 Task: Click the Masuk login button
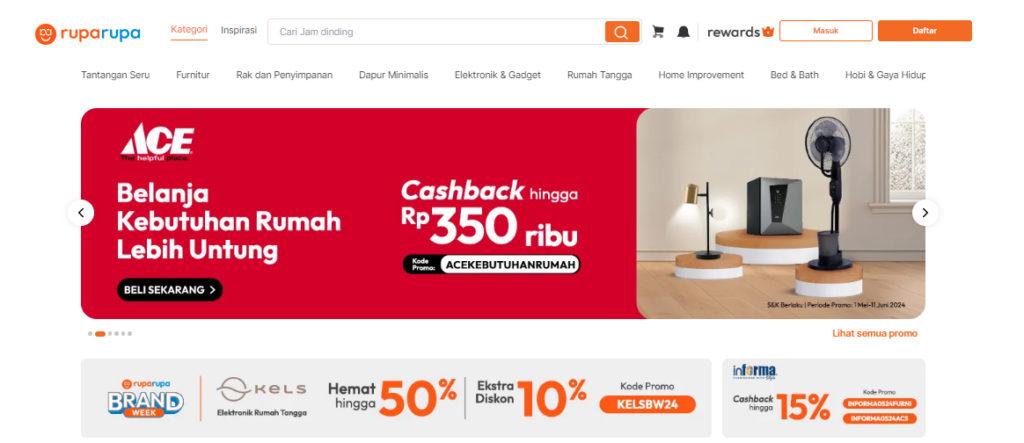(x=825, y=31)
